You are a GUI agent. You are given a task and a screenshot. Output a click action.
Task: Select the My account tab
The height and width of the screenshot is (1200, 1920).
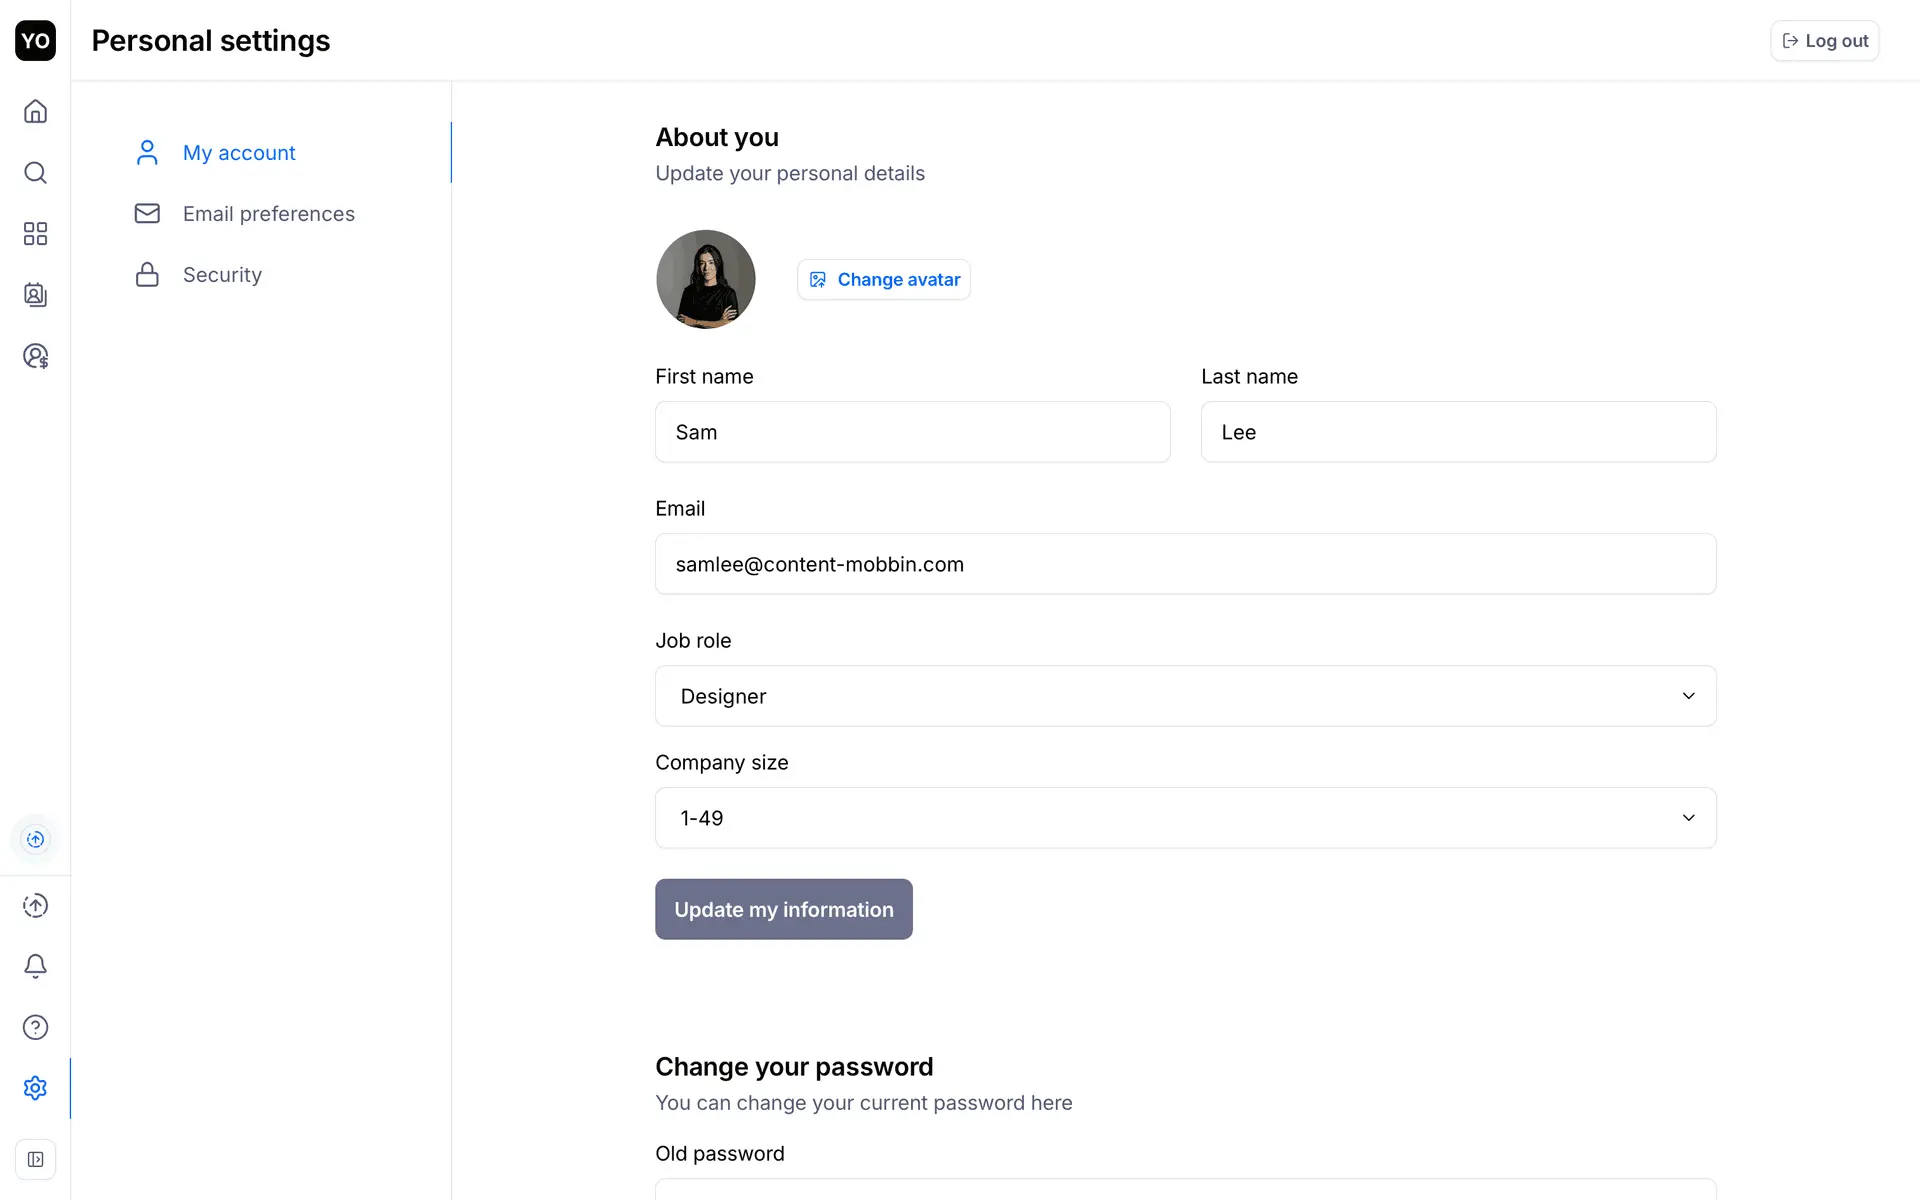click(x=239, y=153)
